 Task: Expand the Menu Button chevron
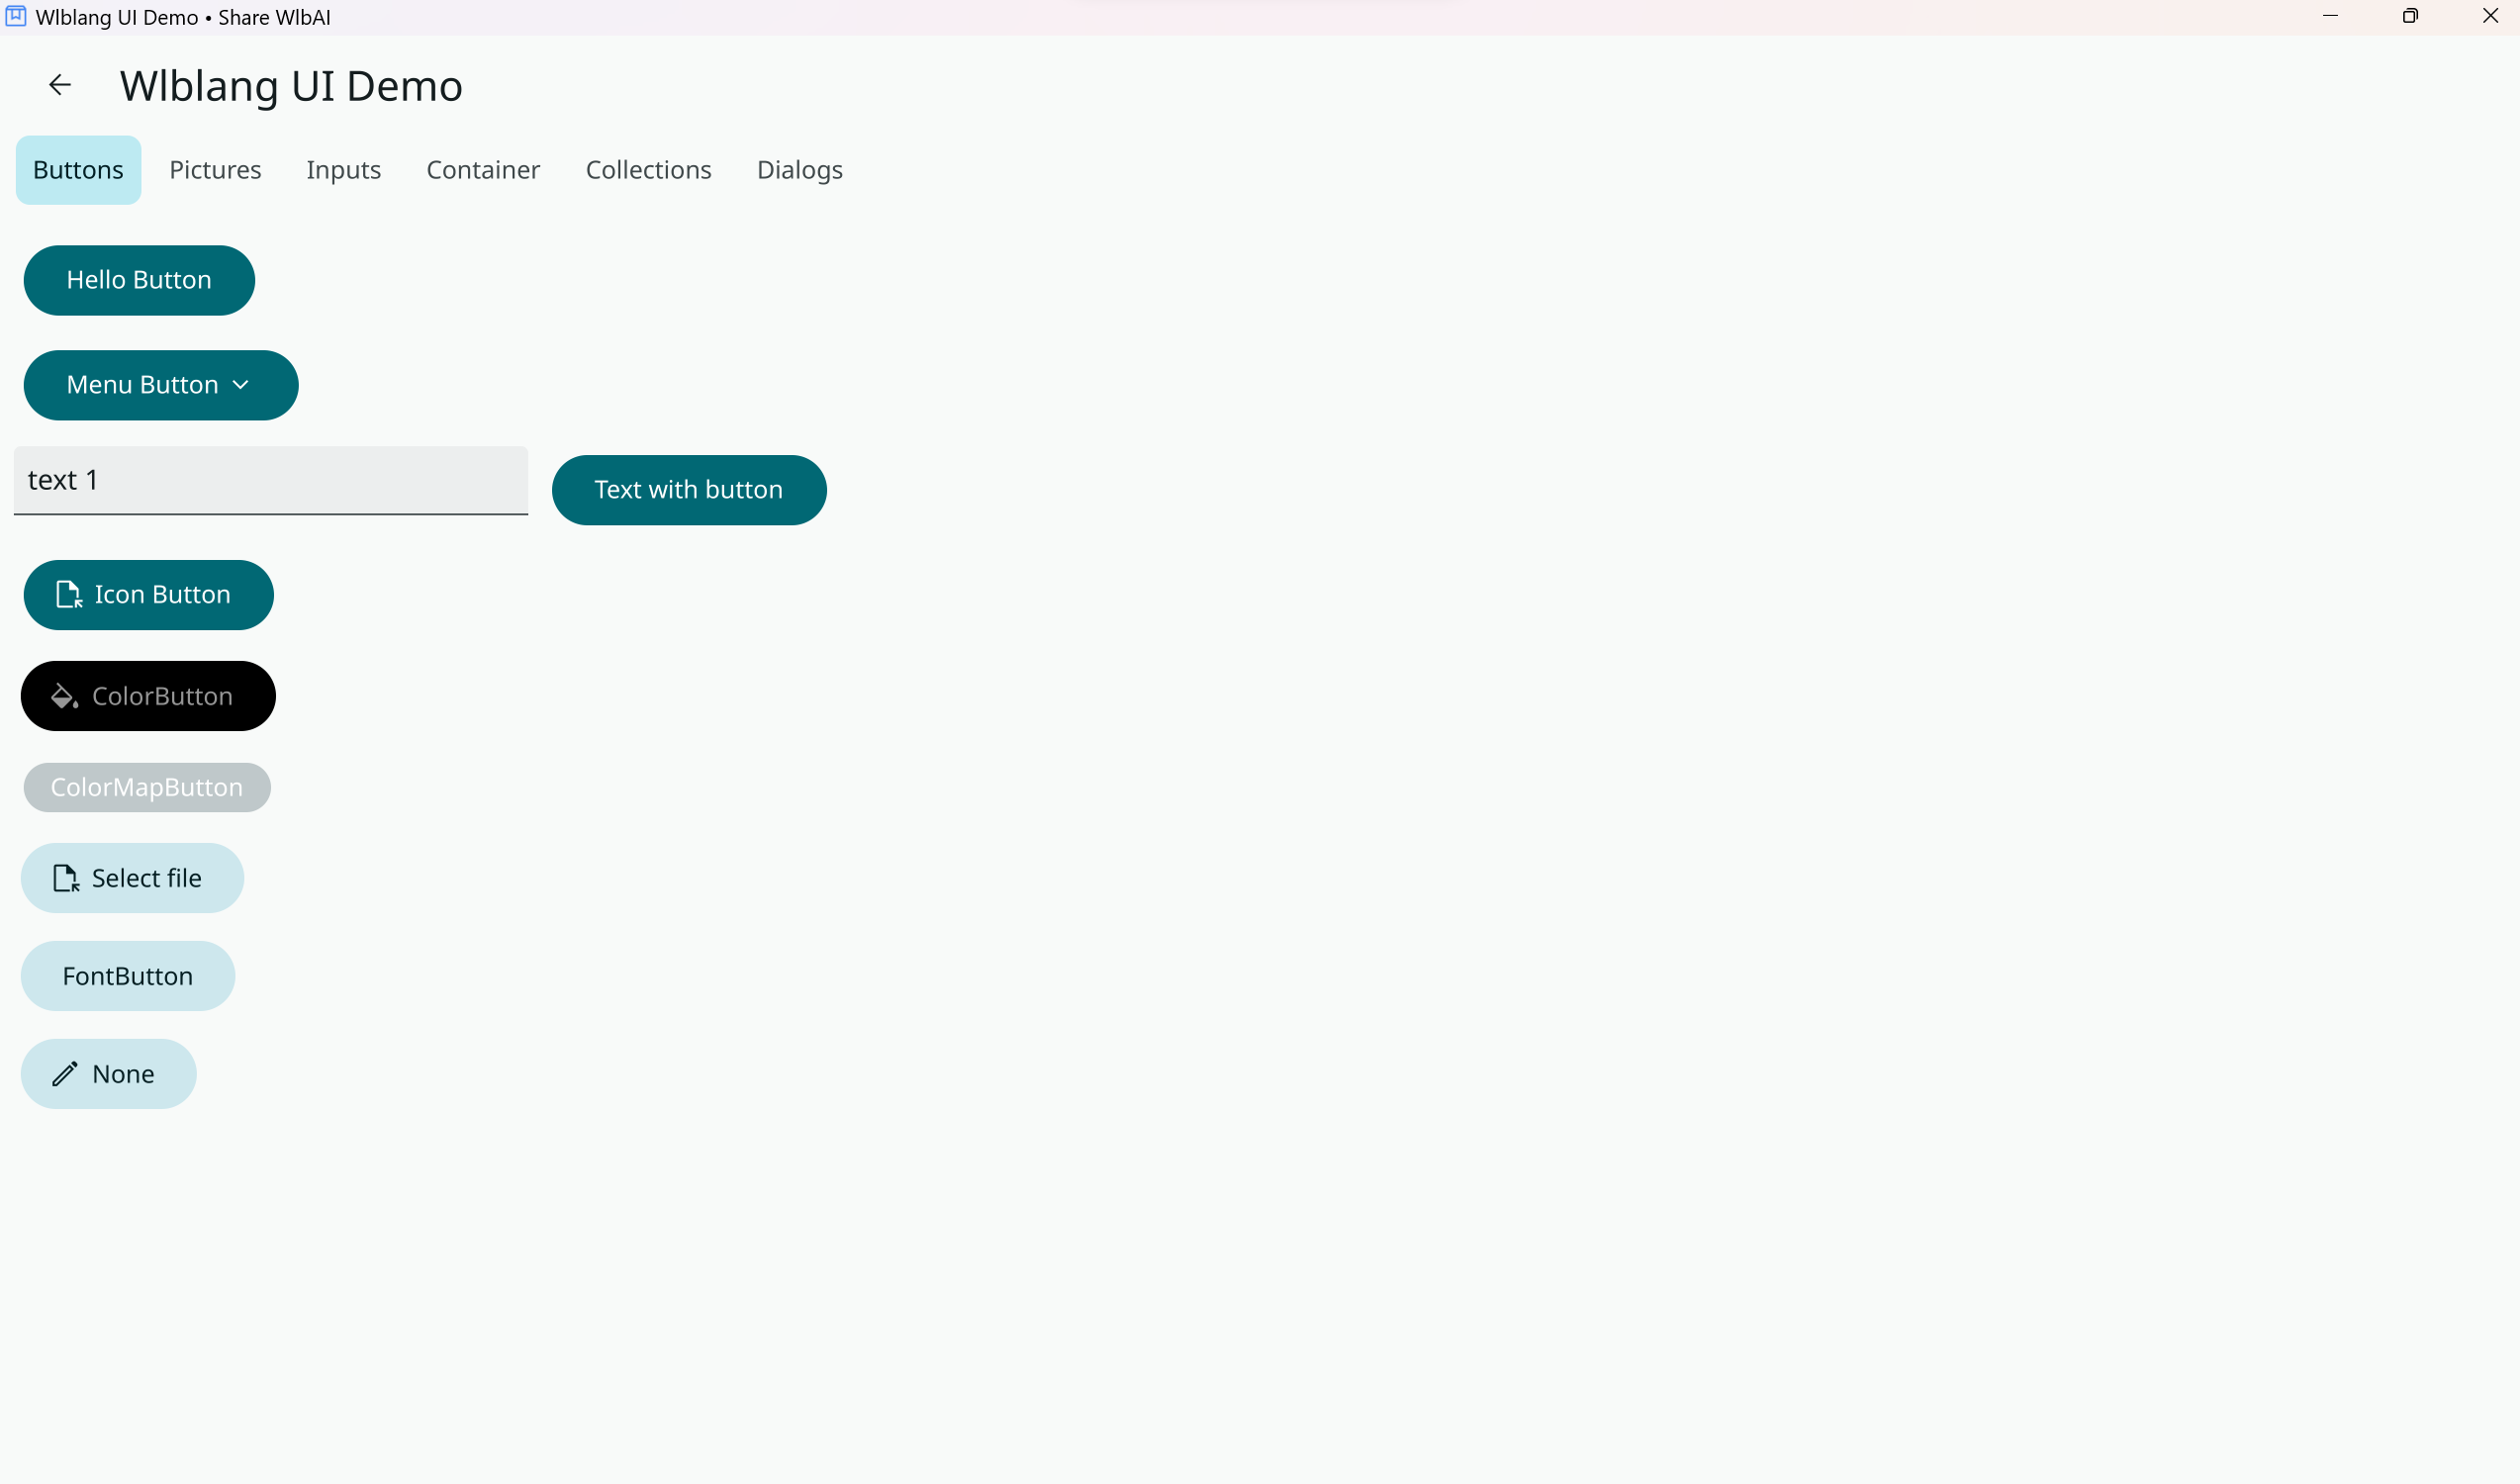point(241,385)
